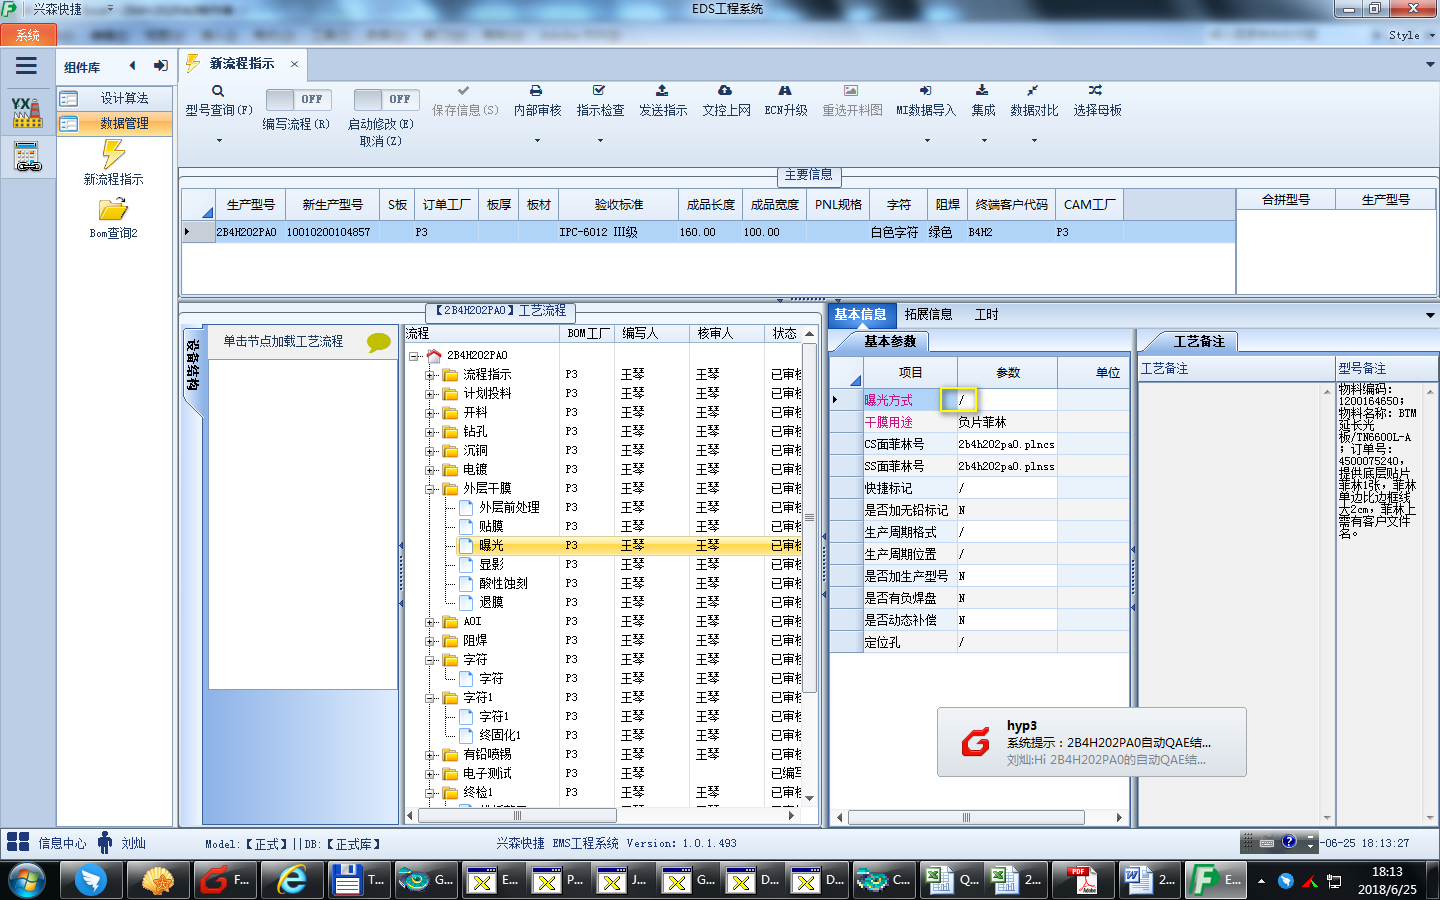
Task: Collapse the 字符1 tree node
Action: [x=430, y=698]
